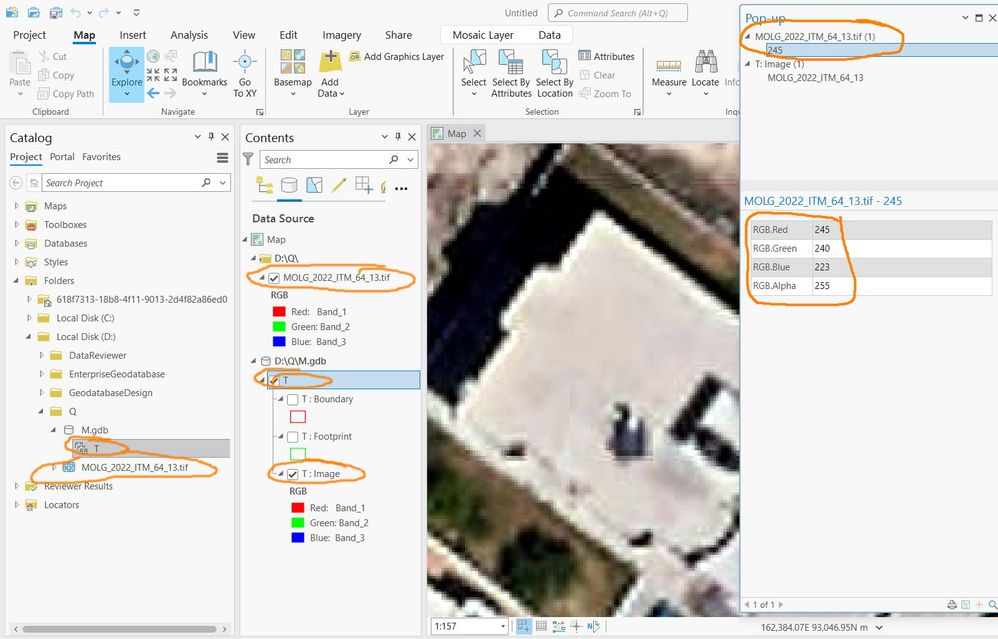Select the Explore navigation tool
This screenshot has width=998, height=639.
(127, 73)
